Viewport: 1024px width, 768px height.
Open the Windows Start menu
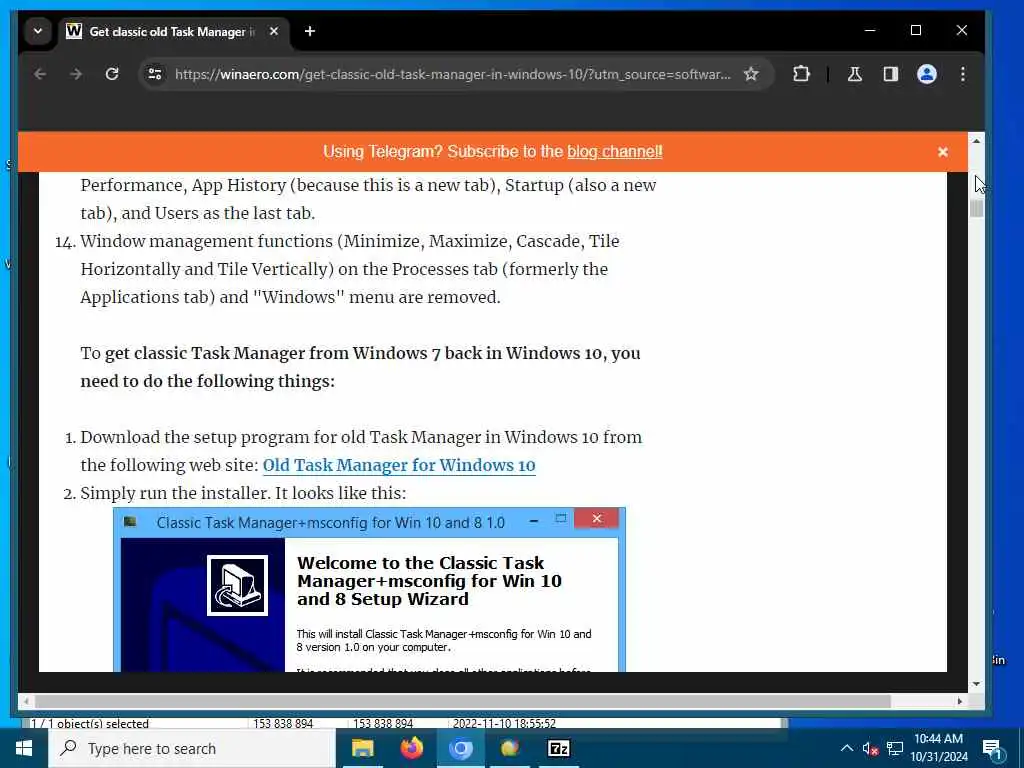(x=24, y=748)
